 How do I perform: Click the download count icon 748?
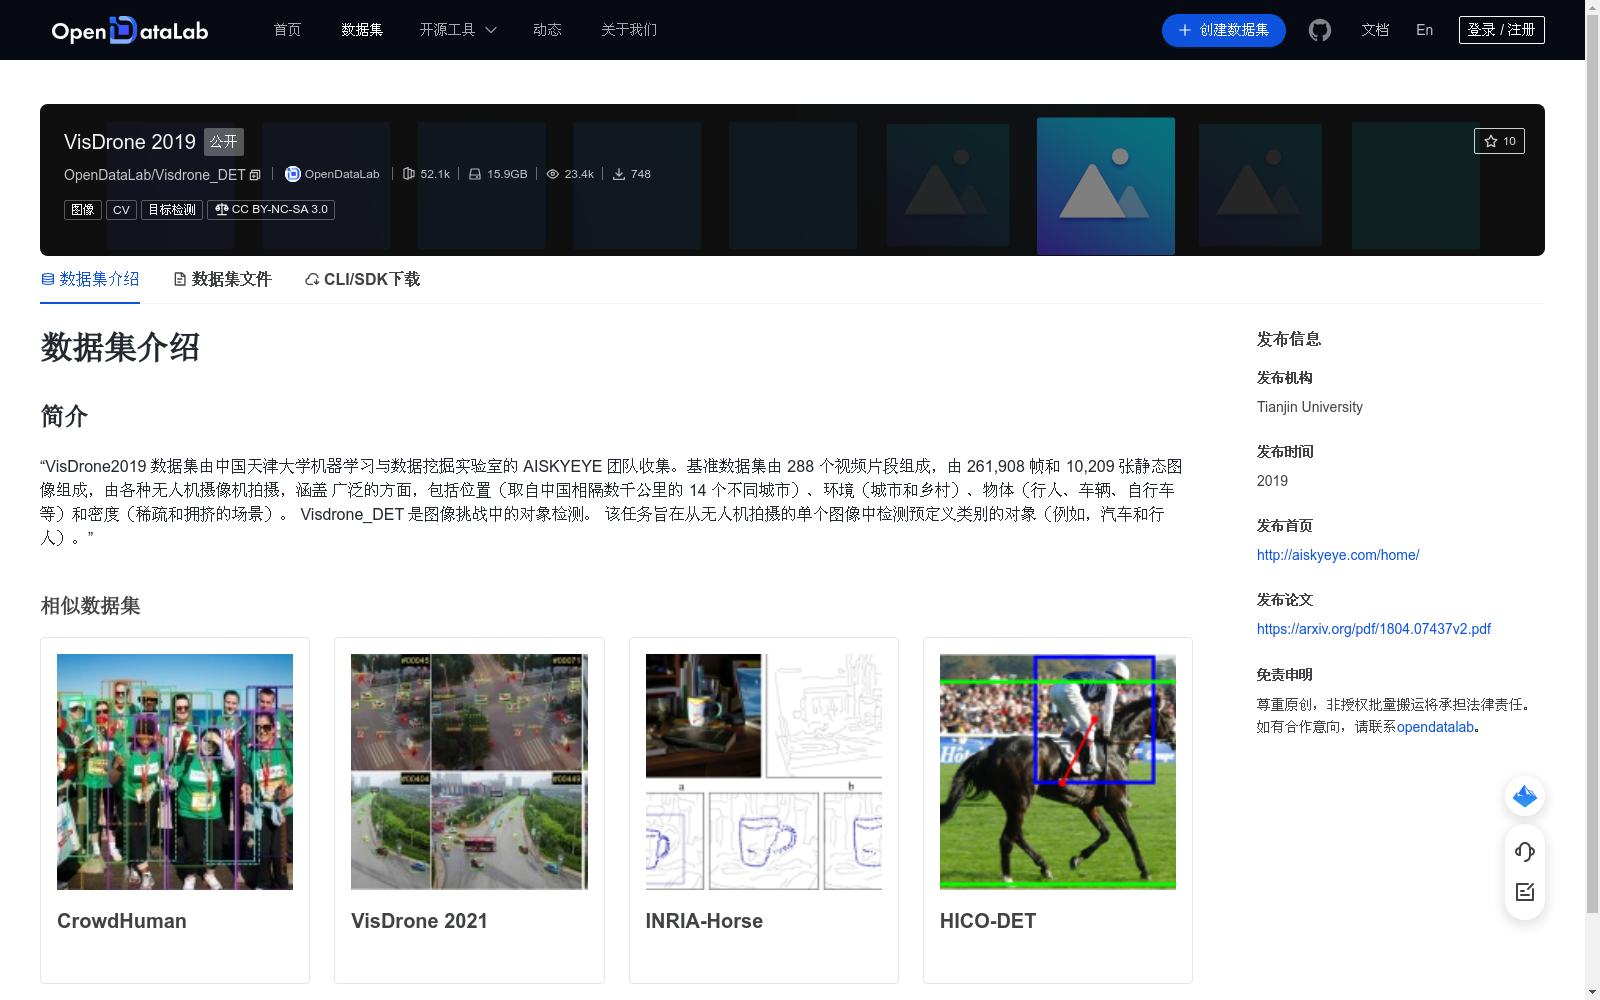point(619,174)
